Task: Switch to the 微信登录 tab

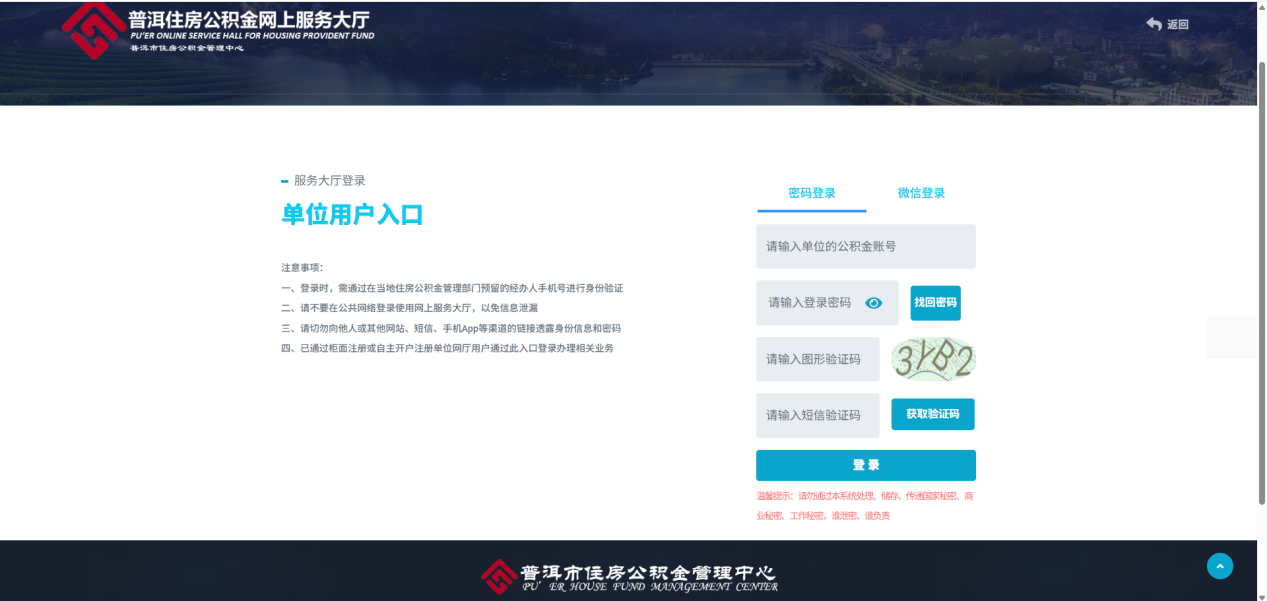Action: (x=920, y=193)
